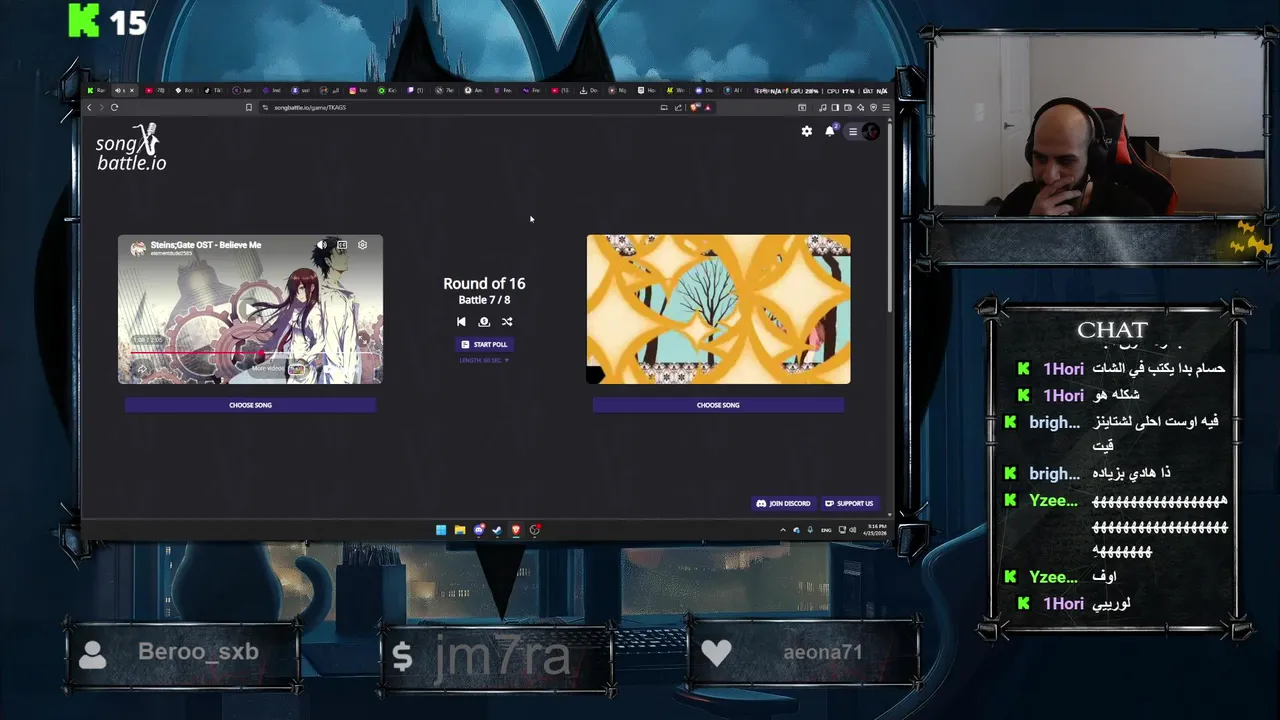
Task: Open the hamburger menu beside the avatar
Action: point(853,131)
